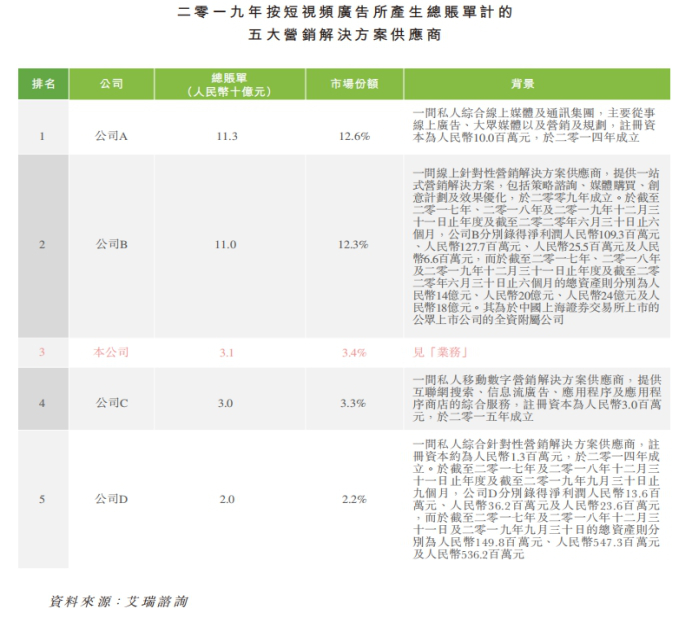Click the 背景 column header

point(537,84)
